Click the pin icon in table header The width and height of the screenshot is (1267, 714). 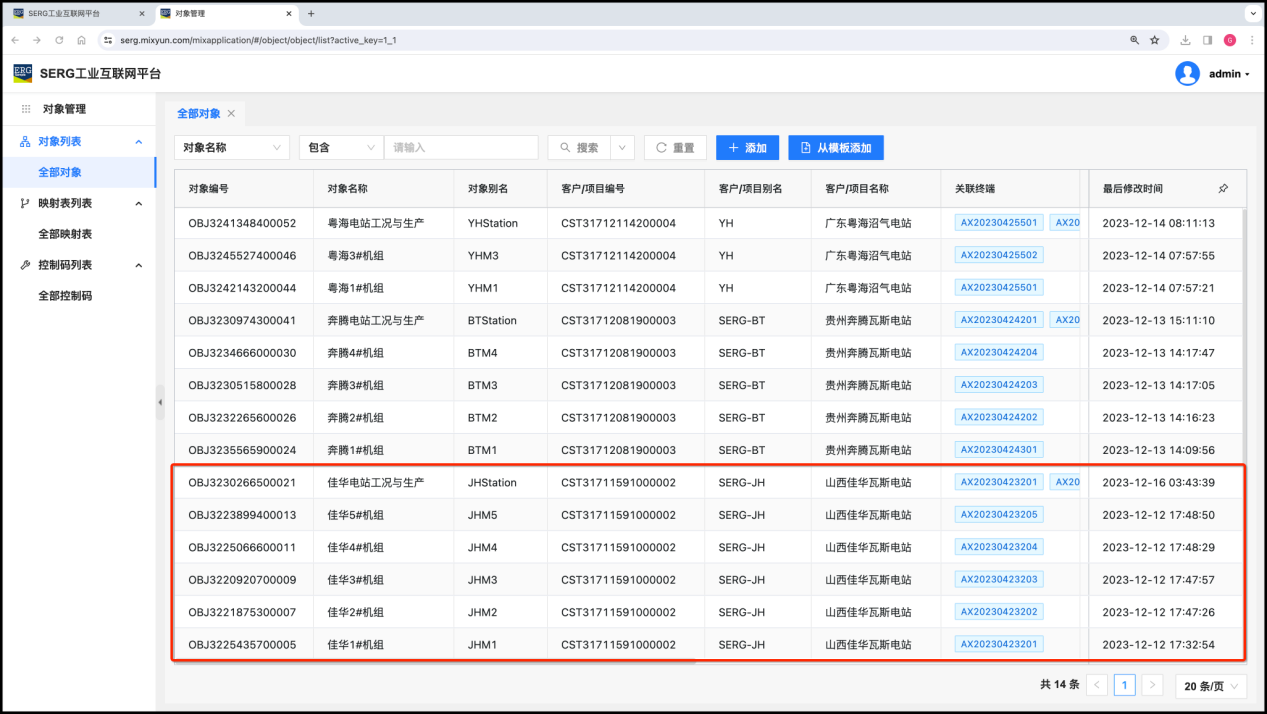[x=1223, y=188]
